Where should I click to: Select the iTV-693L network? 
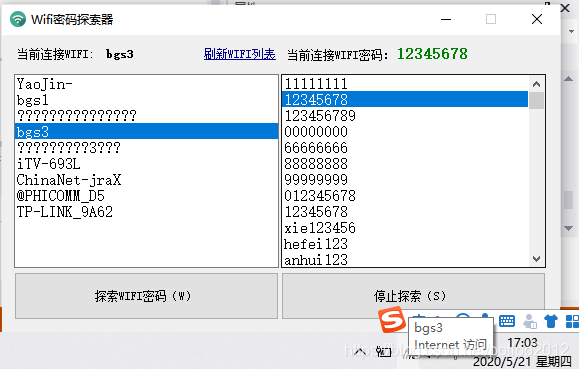pyautogui.click(x=146, y=164)
